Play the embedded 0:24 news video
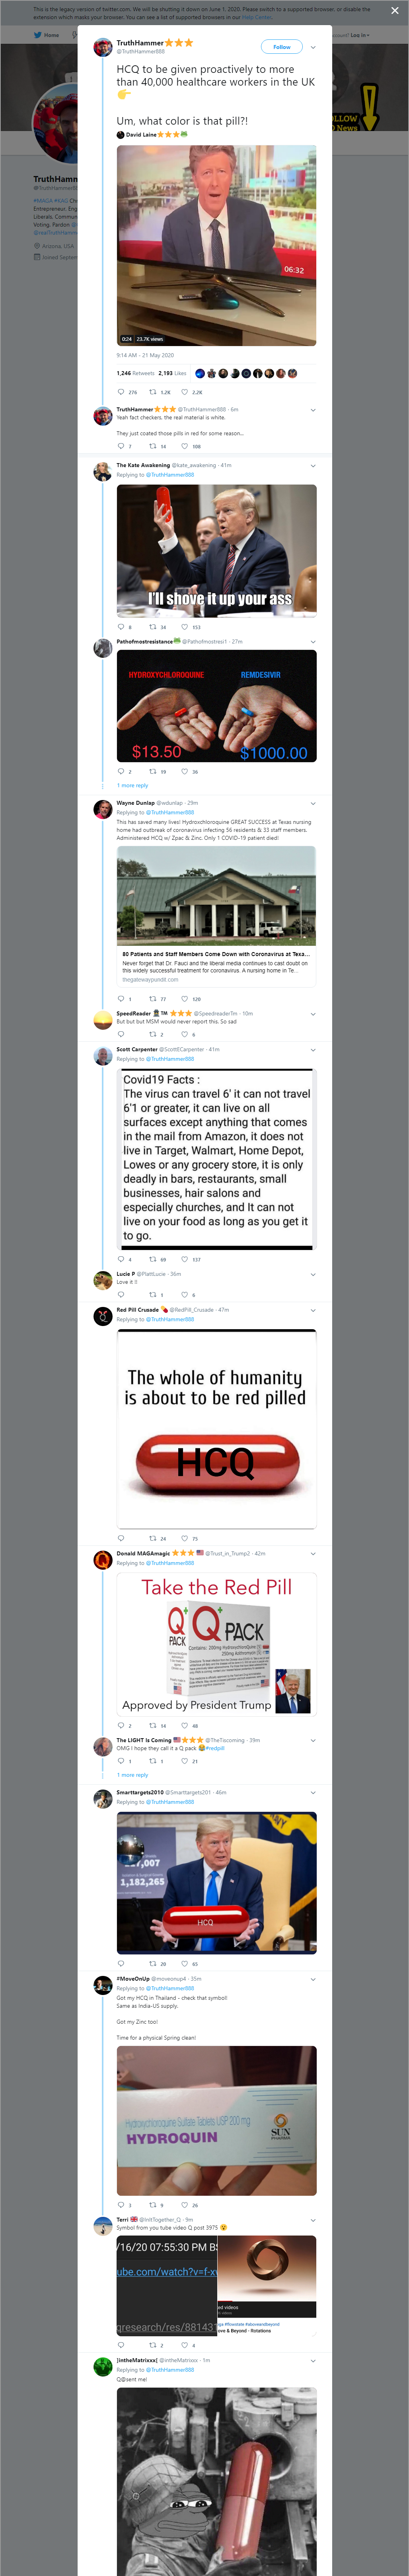This screenshot has width=409, height=2576. [x=216, y=245]
